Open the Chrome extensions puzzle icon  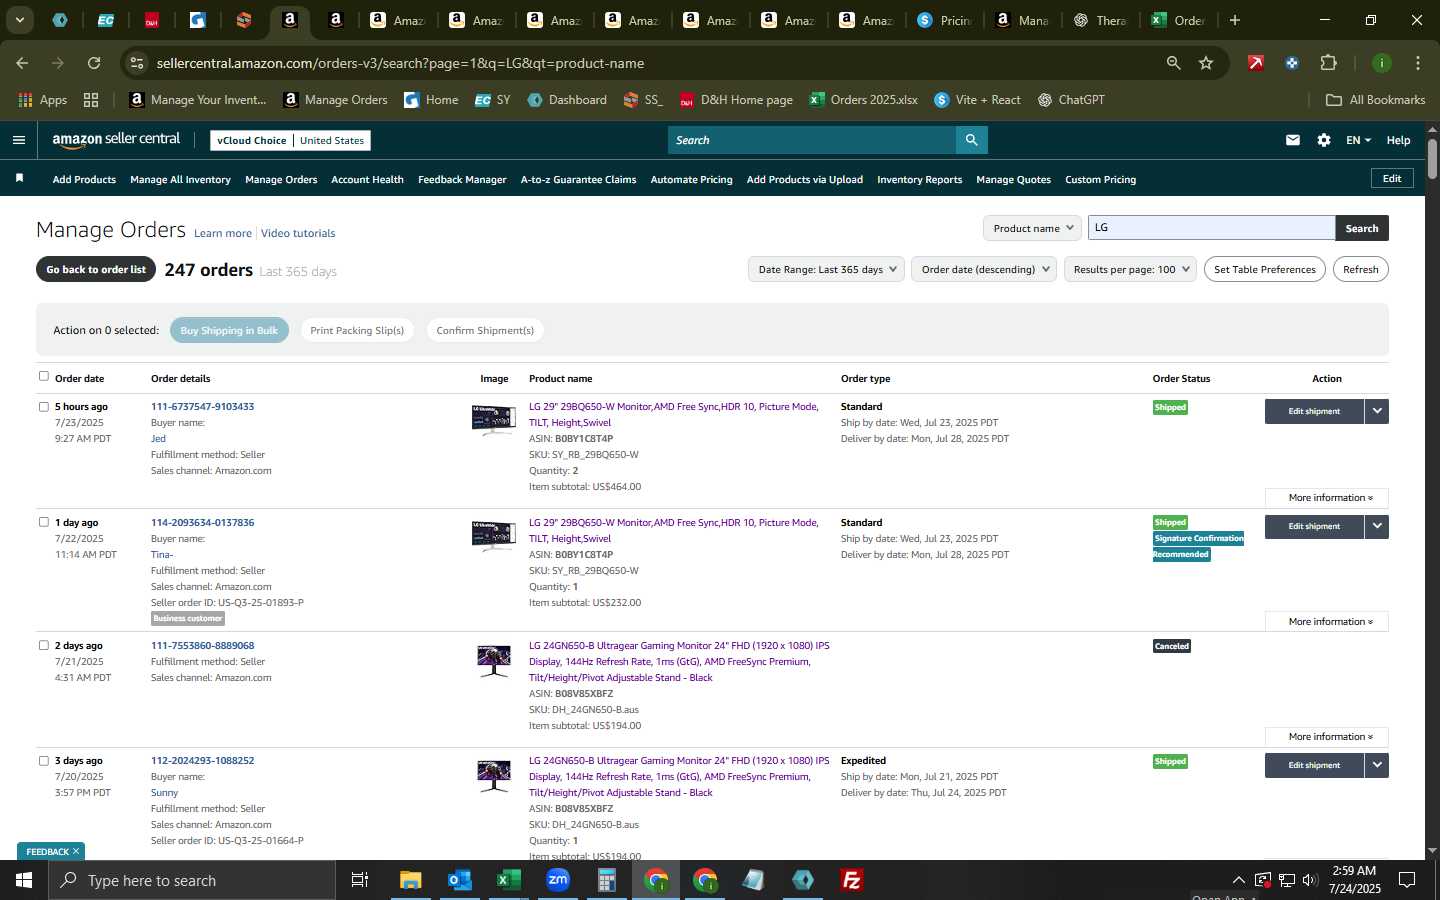(1328, 63)
